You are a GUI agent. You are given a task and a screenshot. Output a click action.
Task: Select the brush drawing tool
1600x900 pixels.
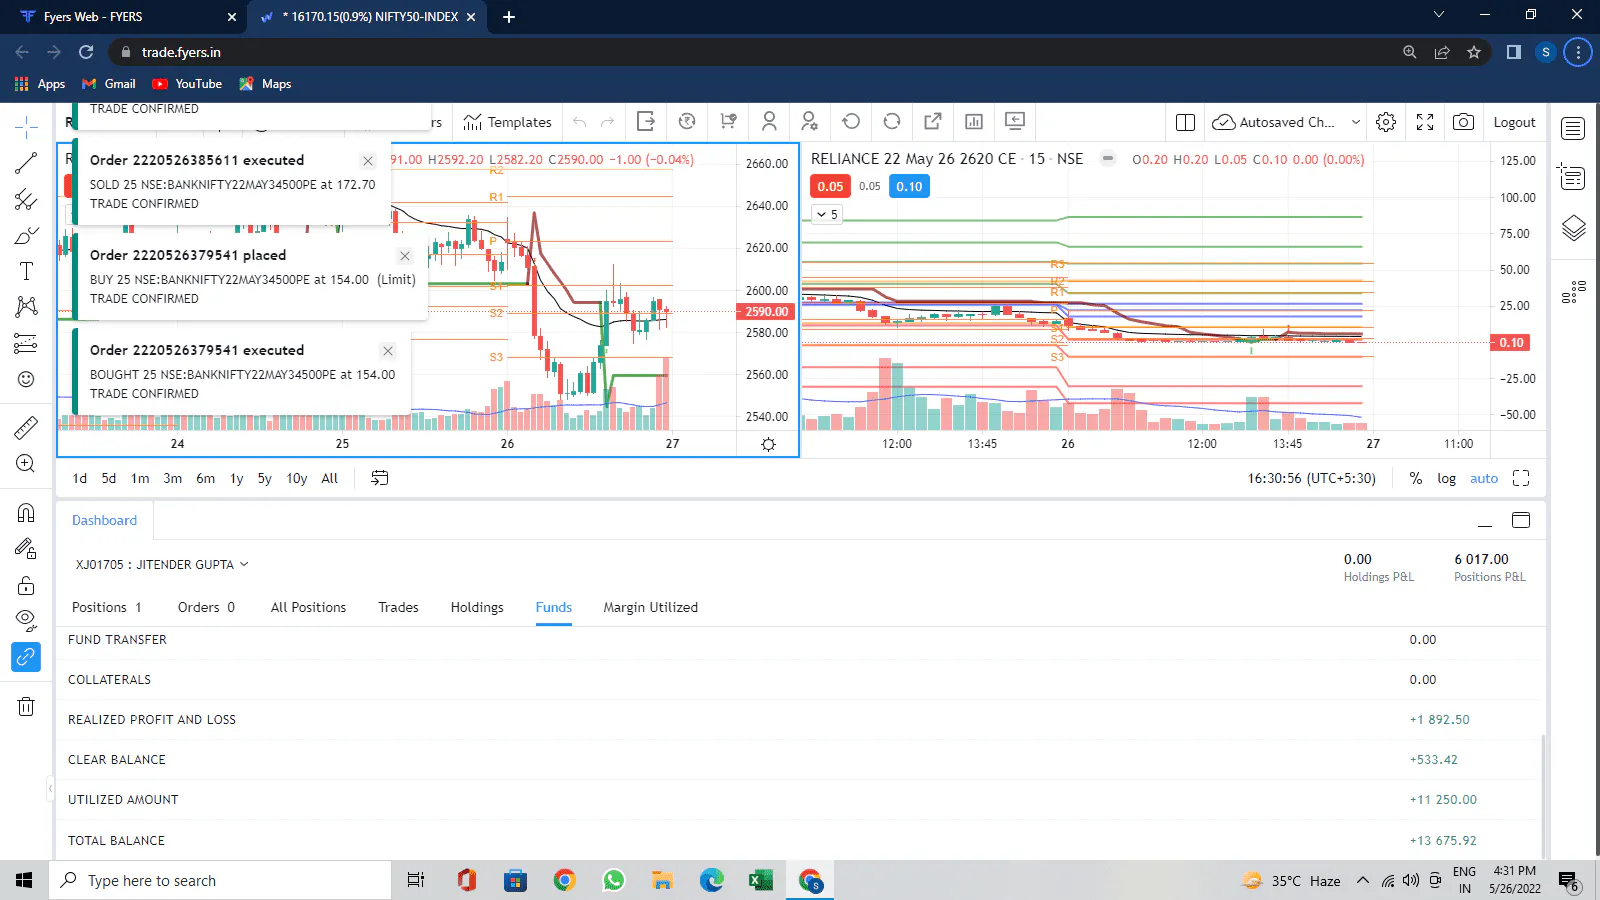tap(26, 235)
